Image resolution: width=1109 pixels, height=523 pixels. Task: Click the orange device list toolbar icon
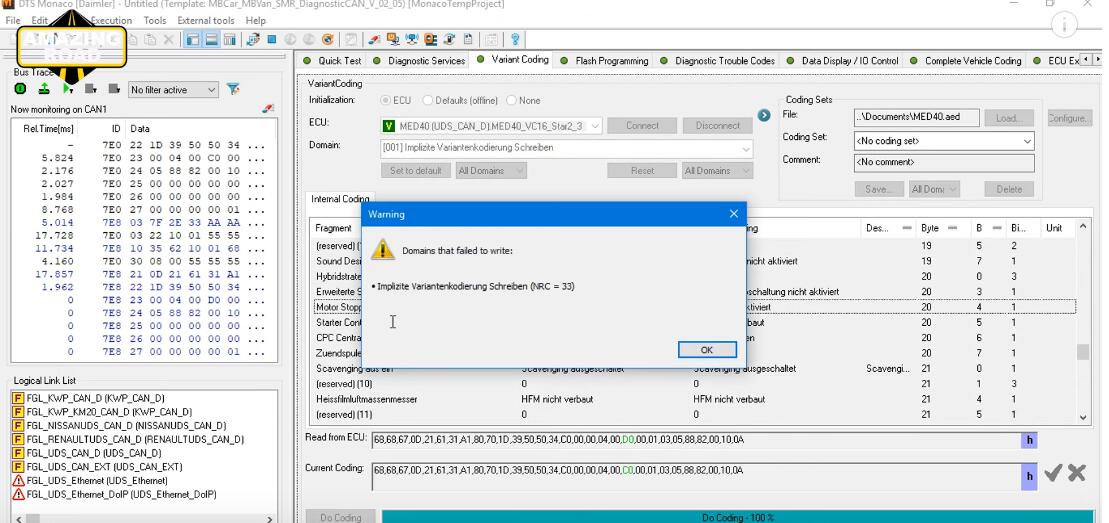430,40
